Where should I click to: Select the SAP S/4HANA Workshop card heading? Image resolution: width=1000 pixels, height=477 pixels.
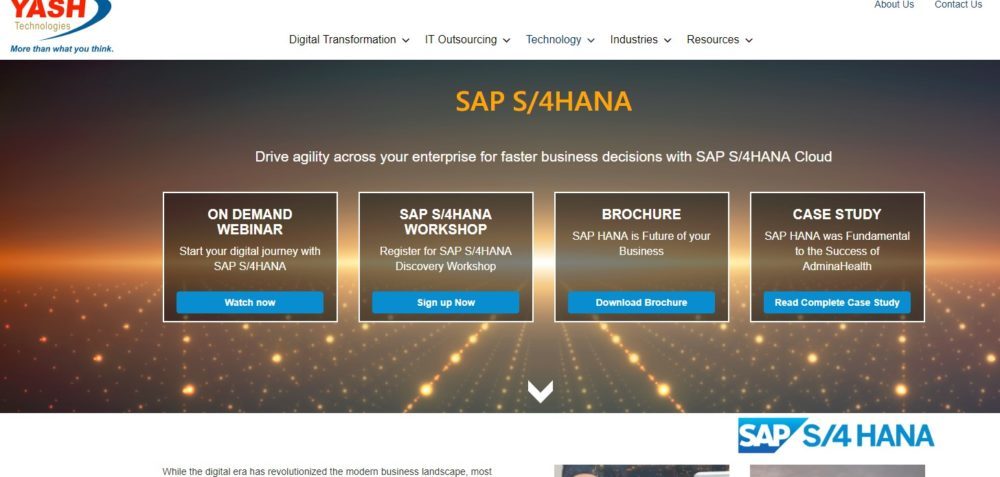click(x=446, y=222)
